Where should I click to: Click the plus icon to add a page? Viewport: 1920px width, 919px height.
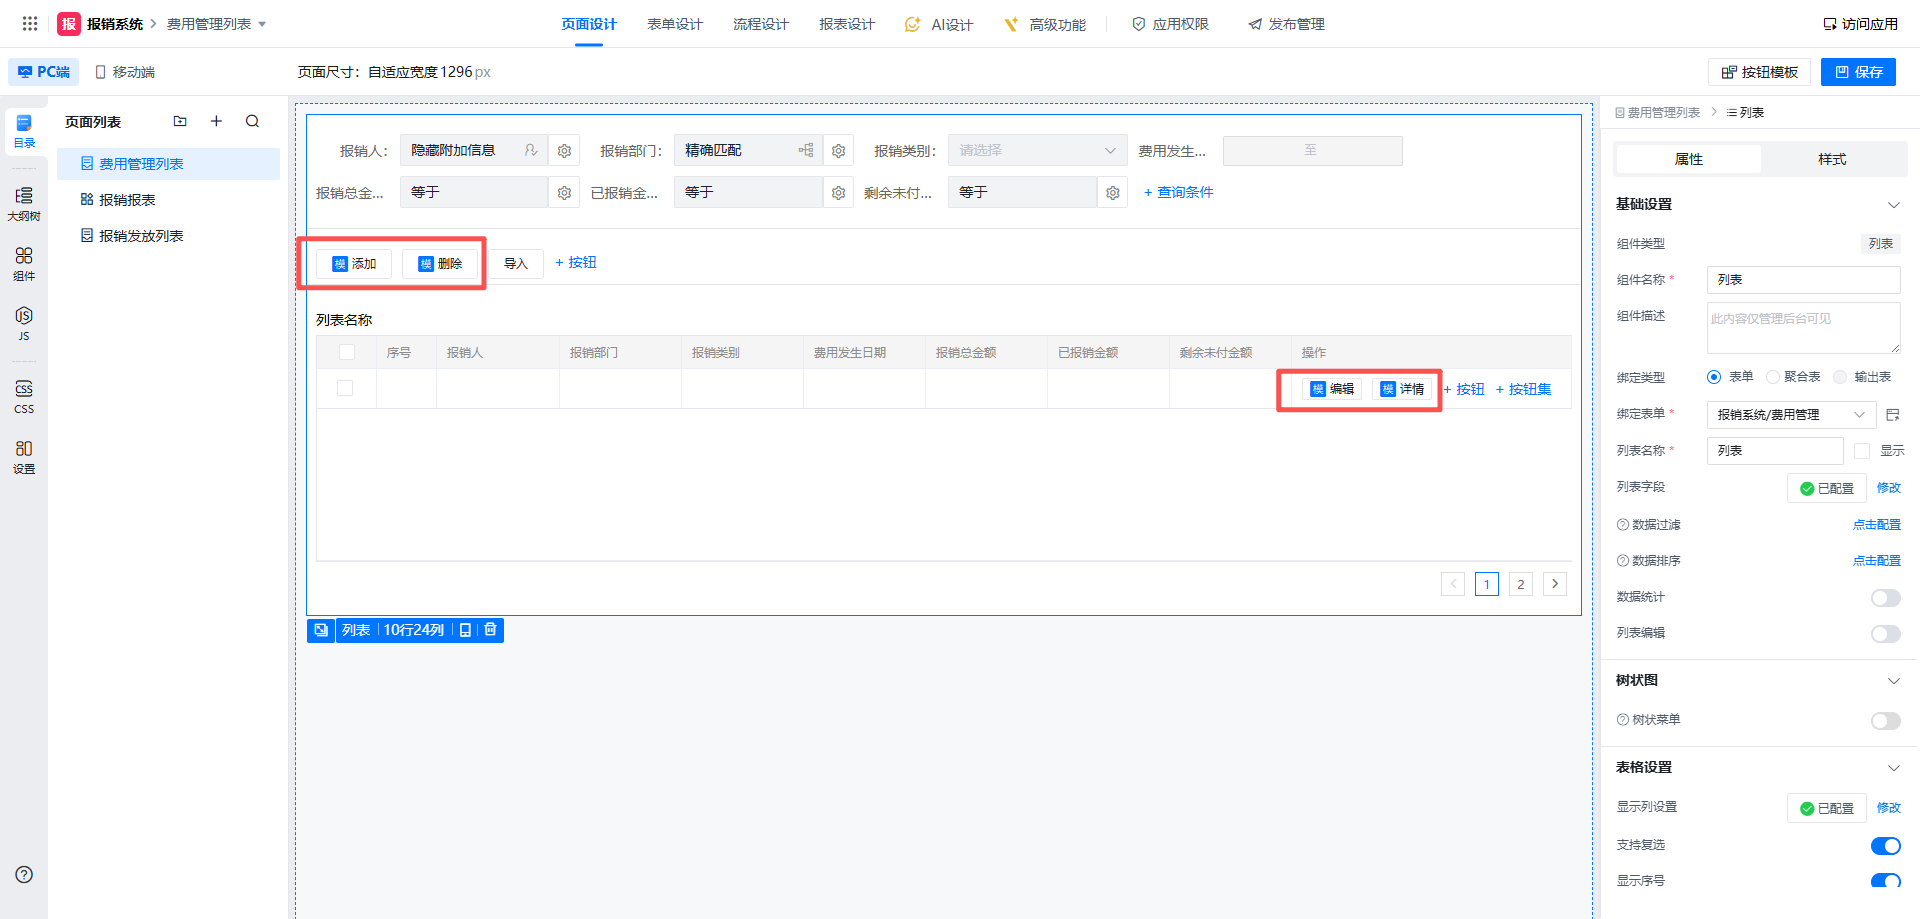click(x=216, y=121)
